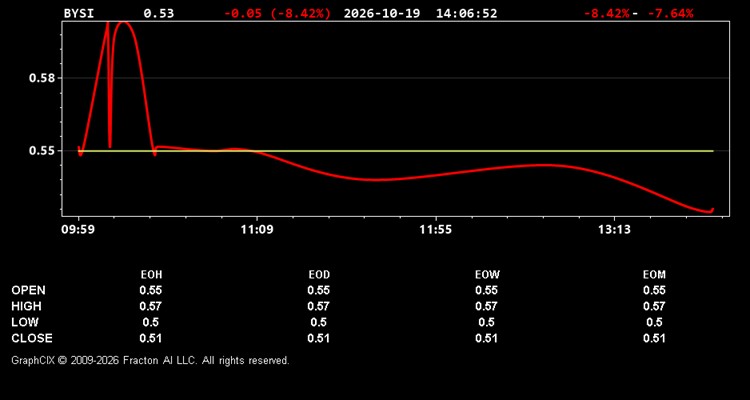This screenshot has height=400, width=750.
Task: Click the EOW OPEN value 0.55
Action: pyautogui.click(x=486, y=290)
